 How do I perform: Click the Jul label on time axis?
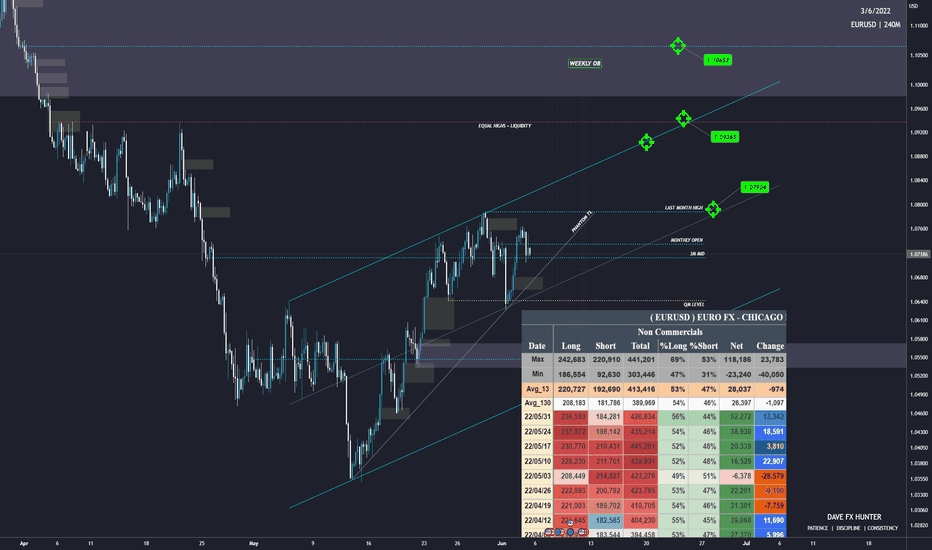click(746, 543)
